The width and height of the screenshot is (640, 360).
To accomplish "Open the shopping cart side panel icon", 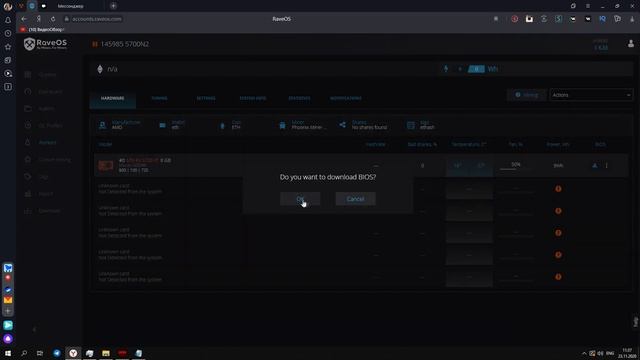I will [8, 268].
